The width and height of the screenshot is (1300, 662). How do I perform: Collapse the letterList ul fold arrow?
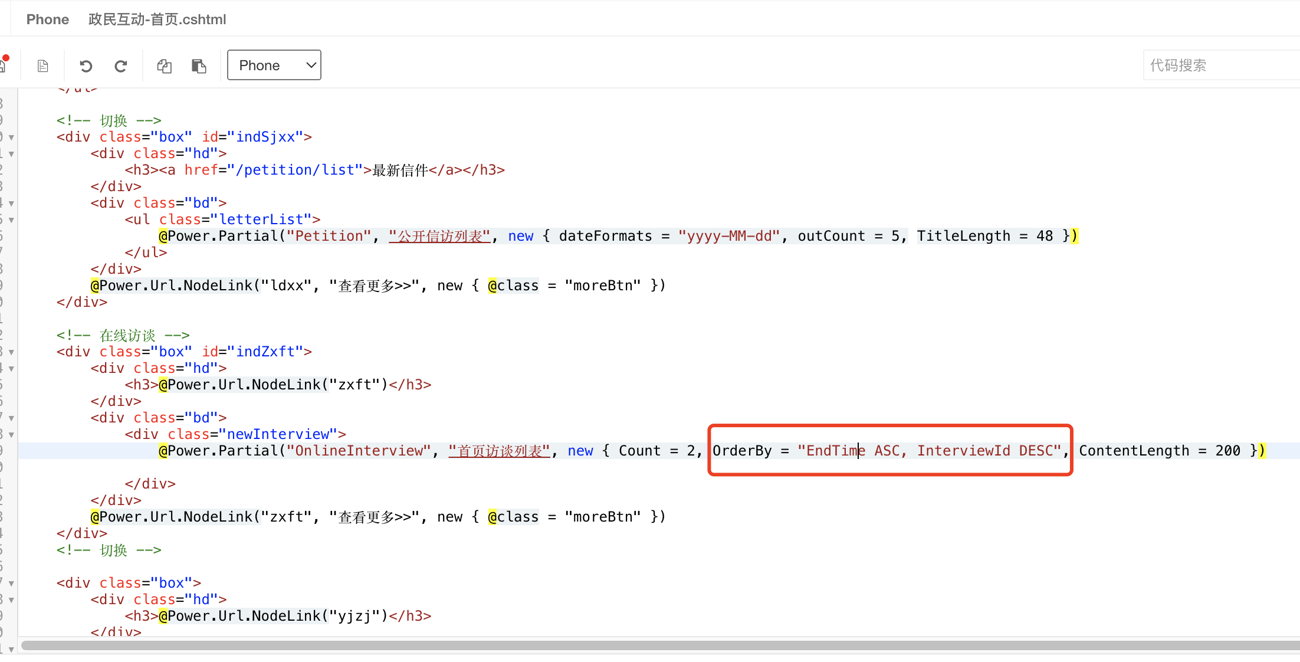(11, 220)
